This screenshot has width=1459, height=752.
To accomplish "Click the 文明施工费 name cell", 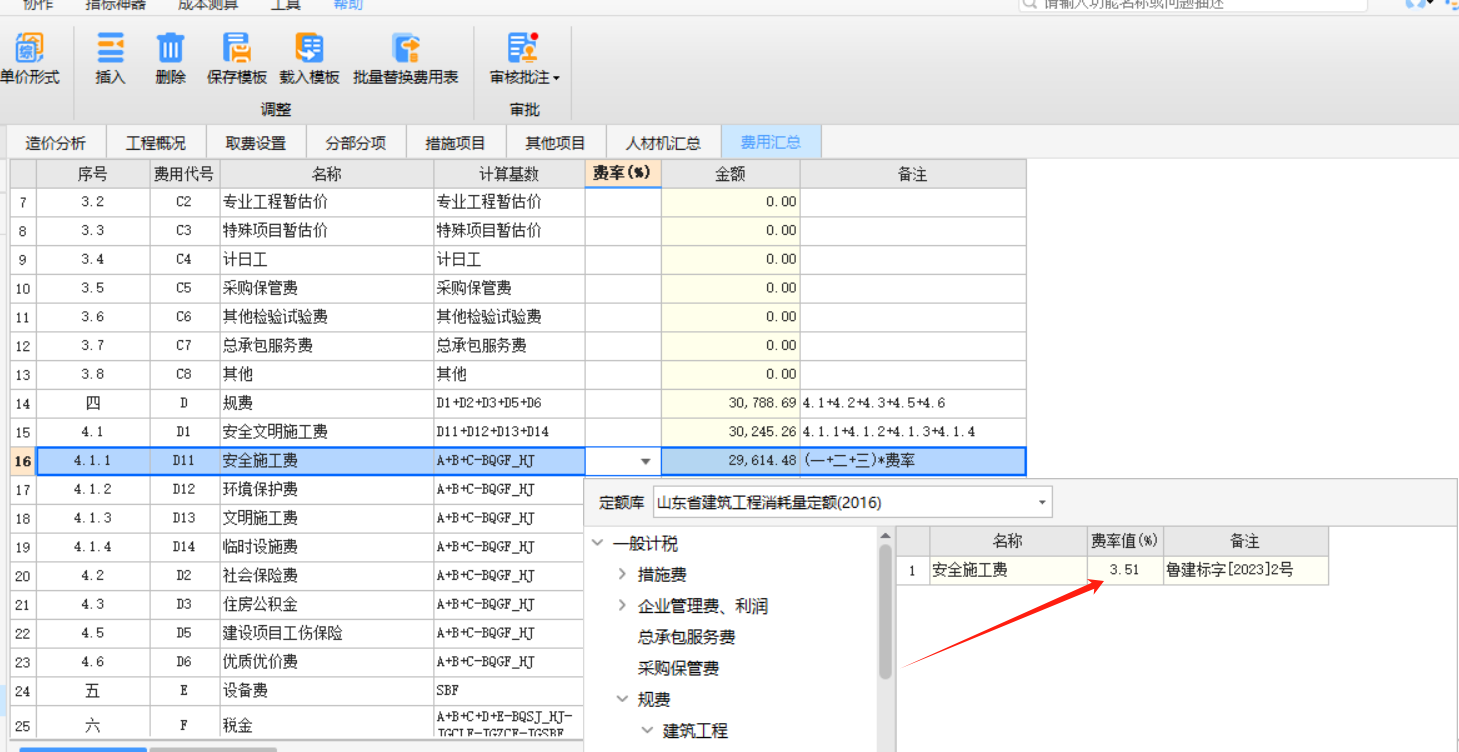I will click(x=327, y=518).
